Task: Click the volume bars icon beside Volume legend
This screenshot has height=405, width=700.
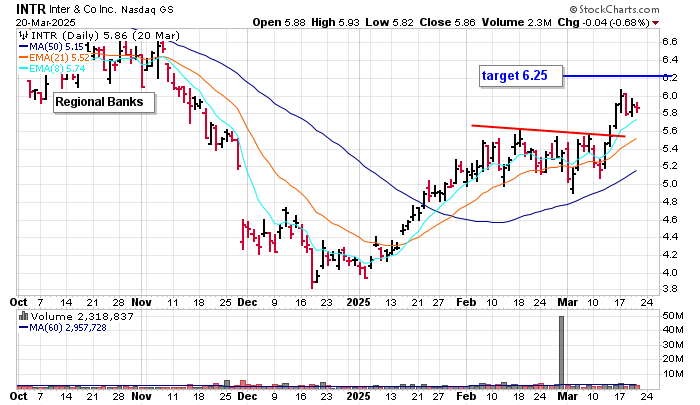Action: pos(24,317)
